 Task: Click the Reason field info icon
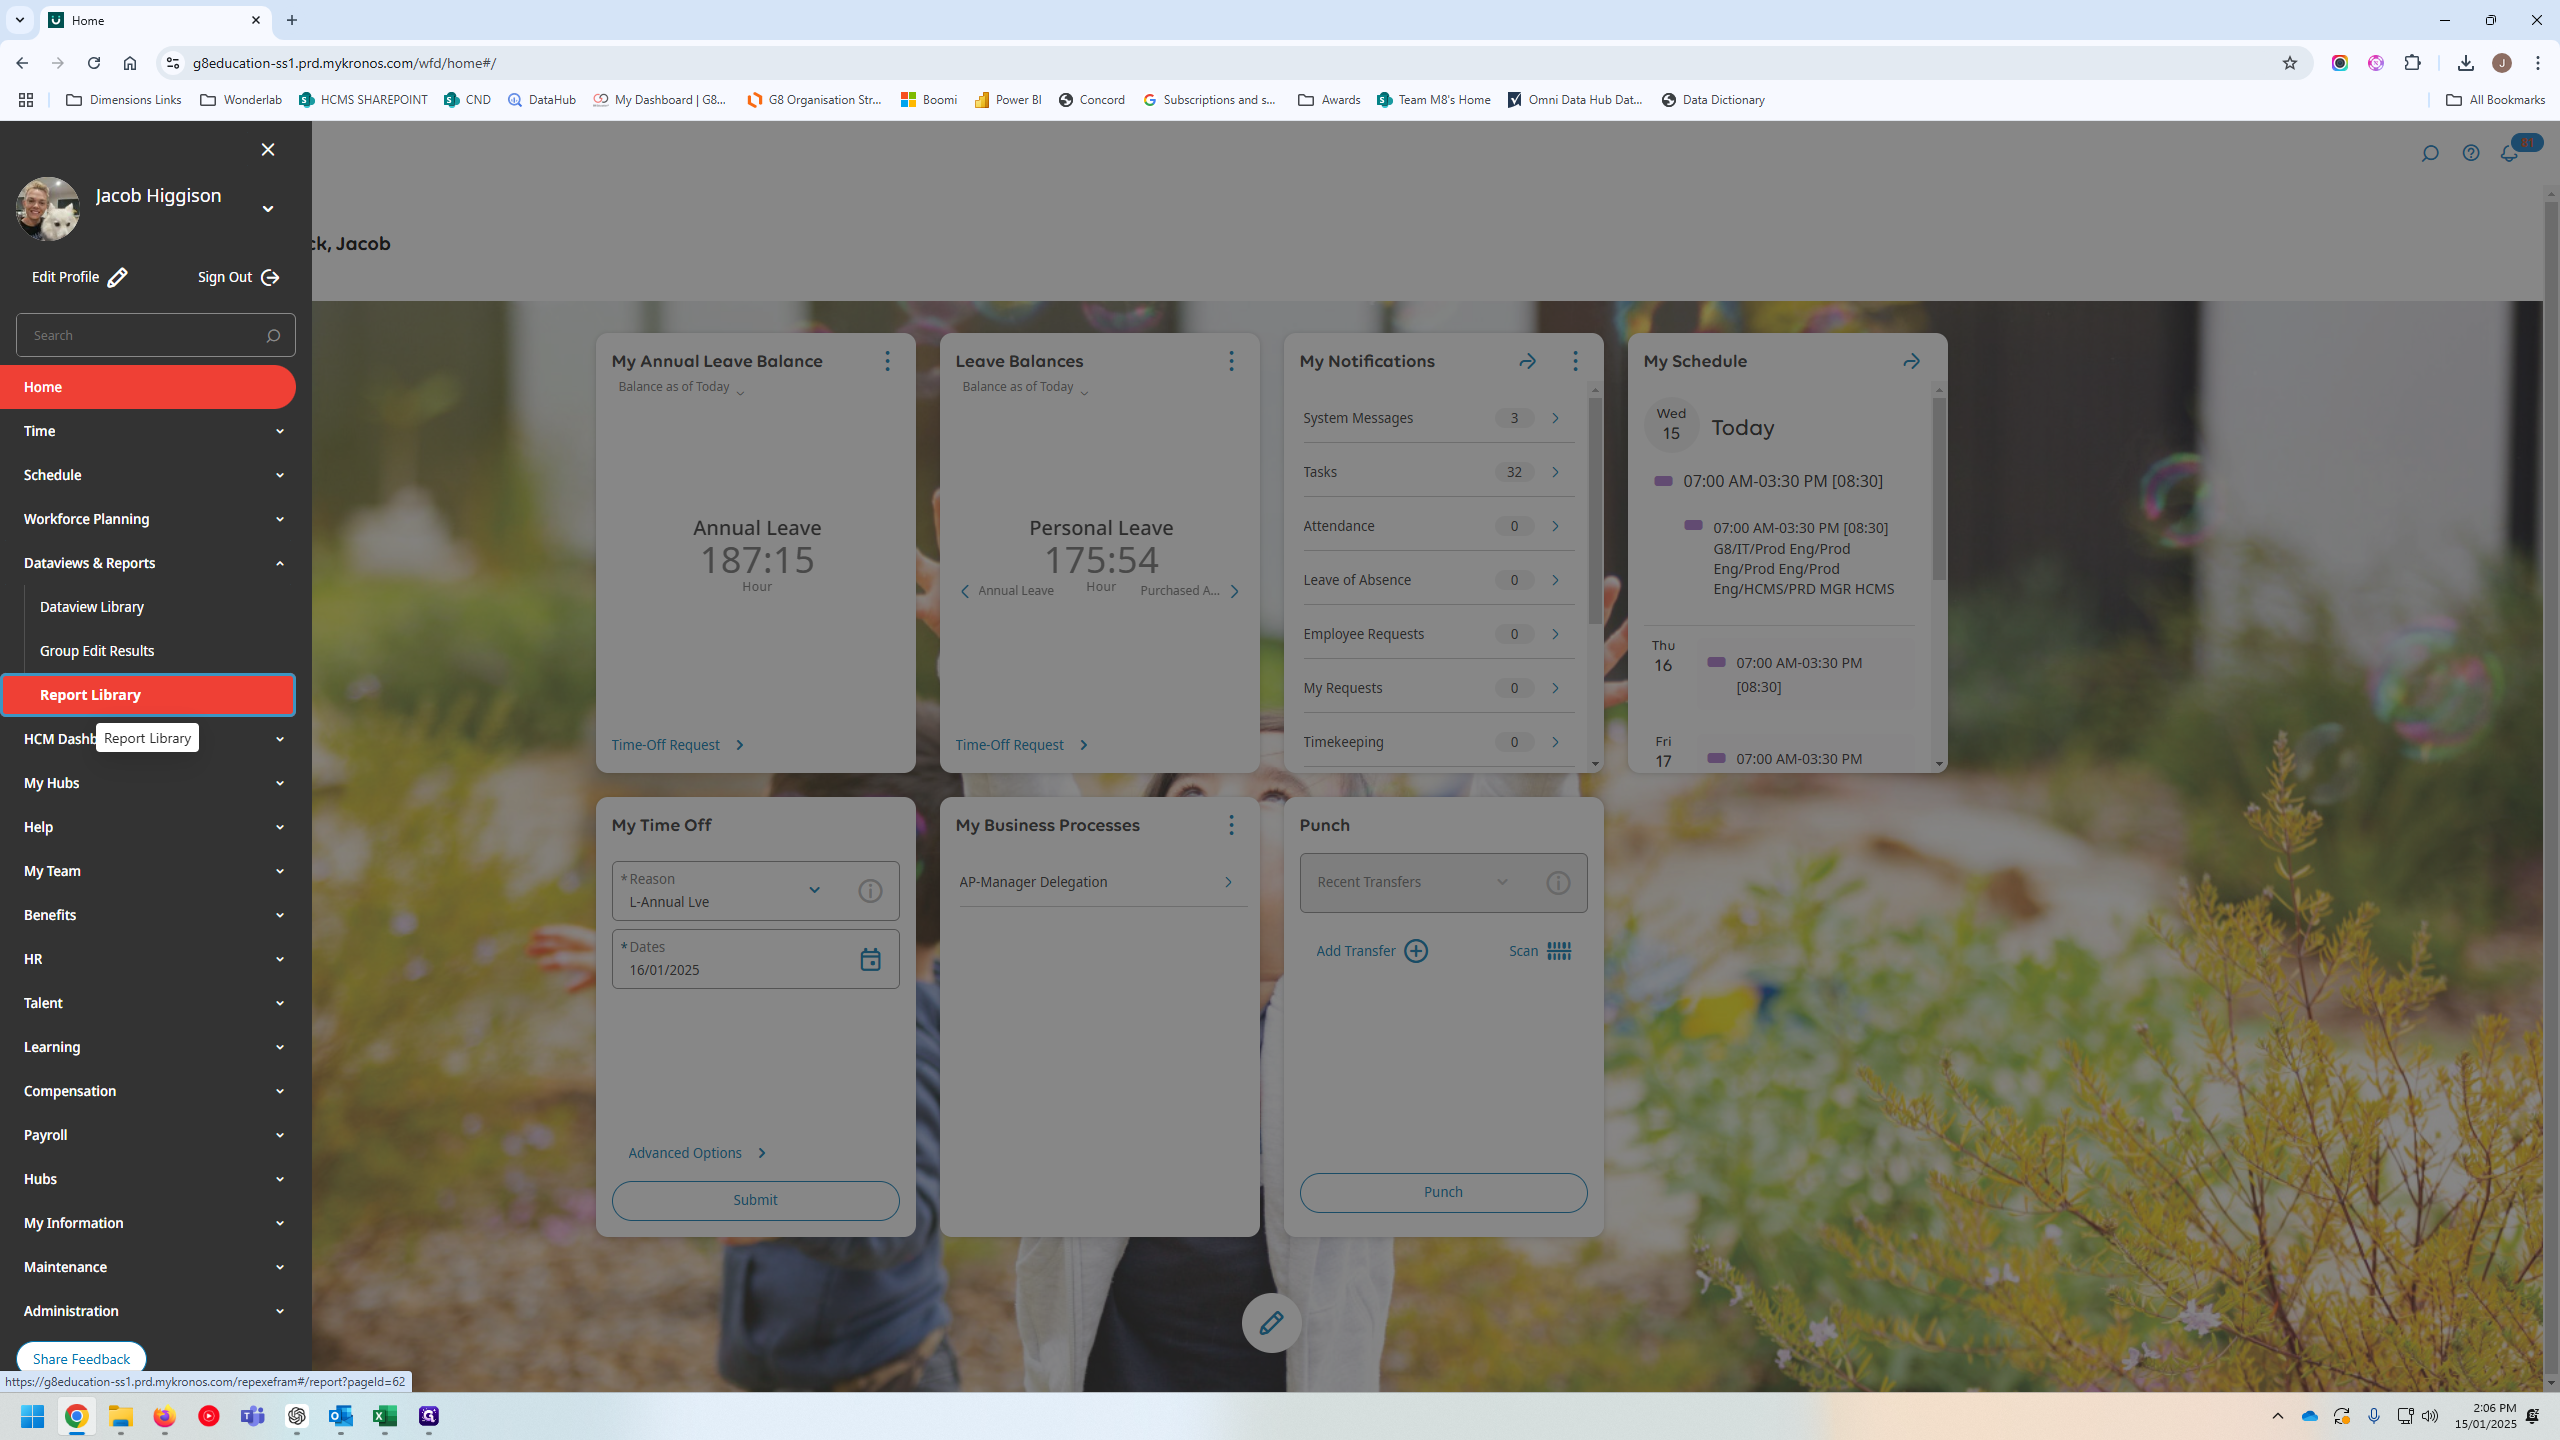870,891
